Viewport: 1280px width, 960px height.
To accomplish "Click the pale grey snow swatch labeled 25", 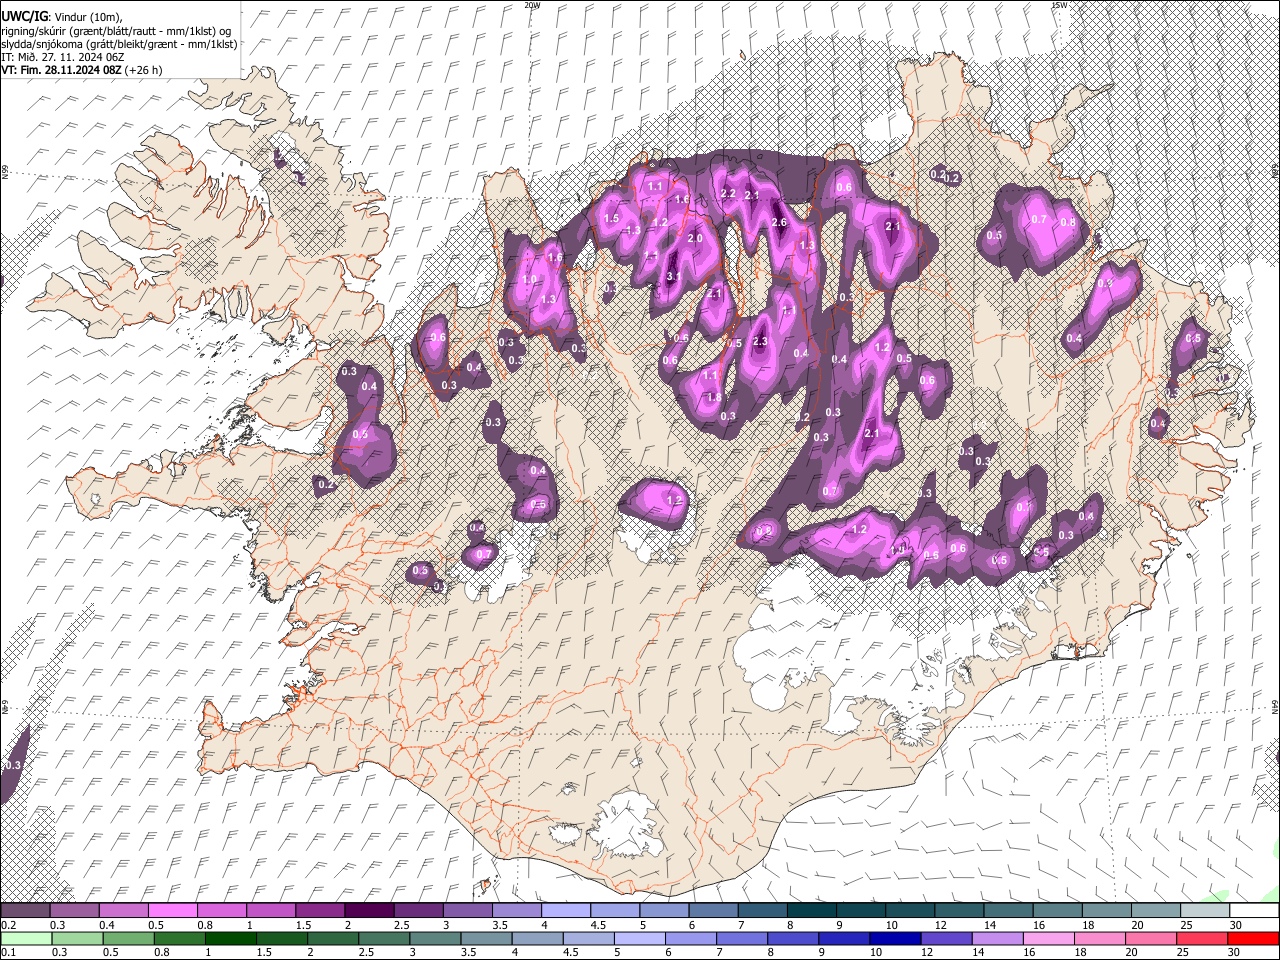I will pos(1204,910).
